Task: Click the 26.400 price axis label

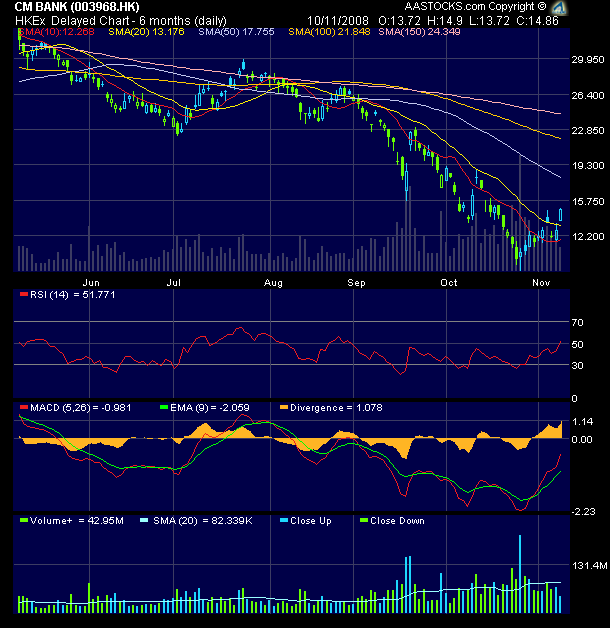Action: tap(588, 95)
